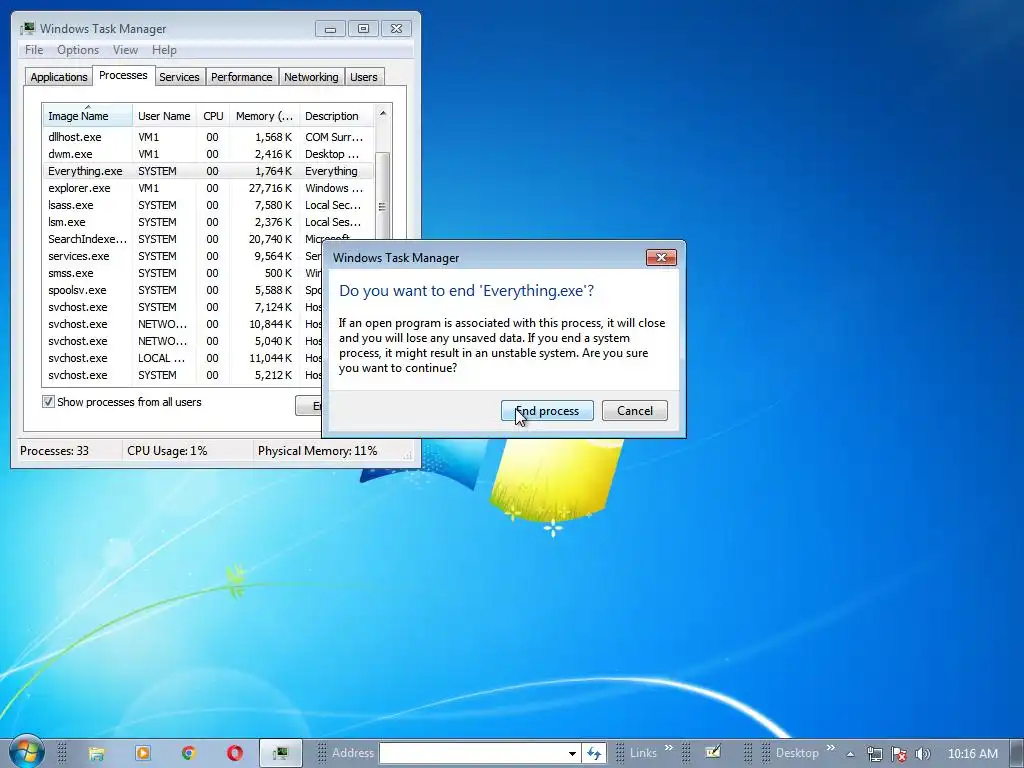This screenshot has height=768, width=1024.
Task: Open the volume speaker tray icon
Action: click(x=922, y=754)
